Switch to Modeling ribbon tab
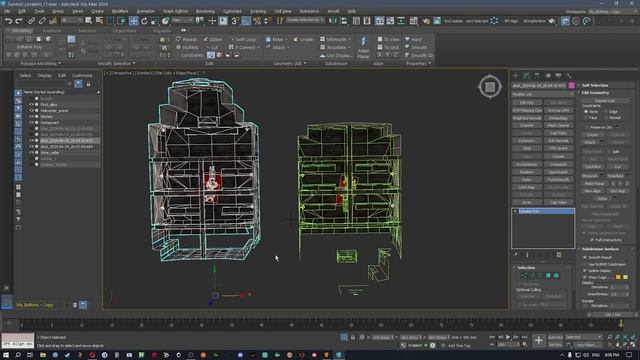The width and height of the screenshot is (640, 360). 21,31
